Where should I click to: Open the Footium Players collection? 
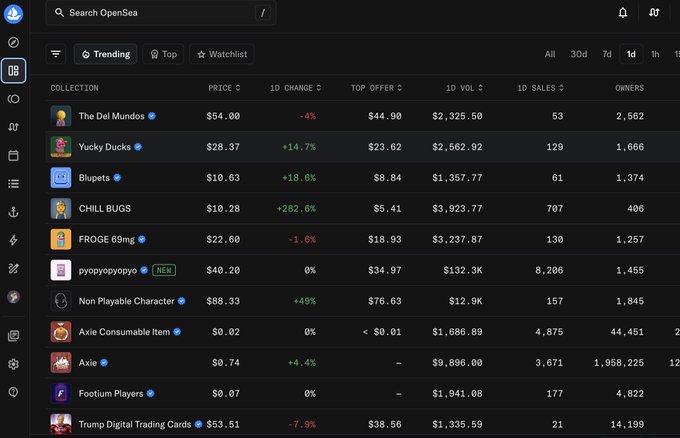pos(111,393)
